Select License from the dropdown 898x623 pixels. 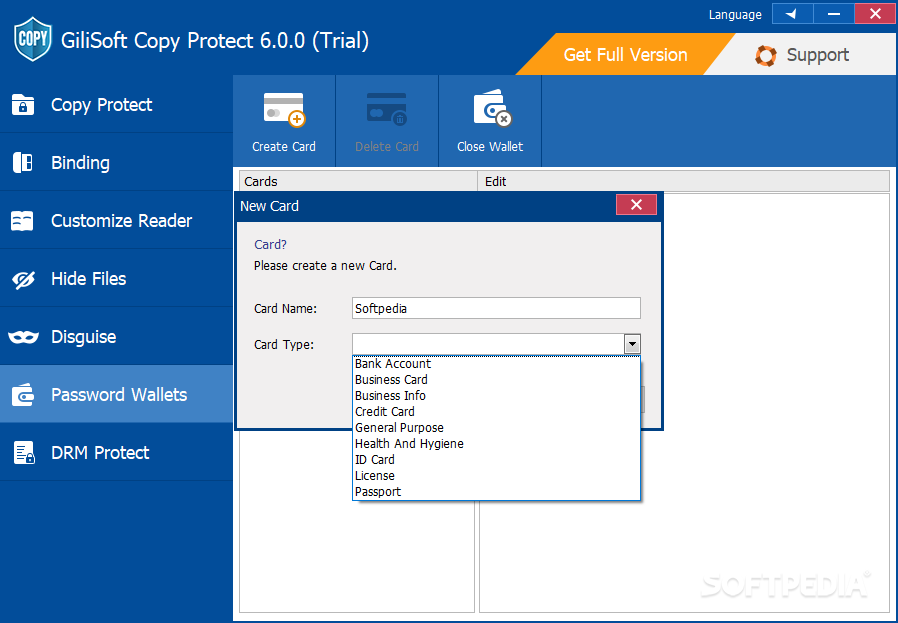pos(496,476)
